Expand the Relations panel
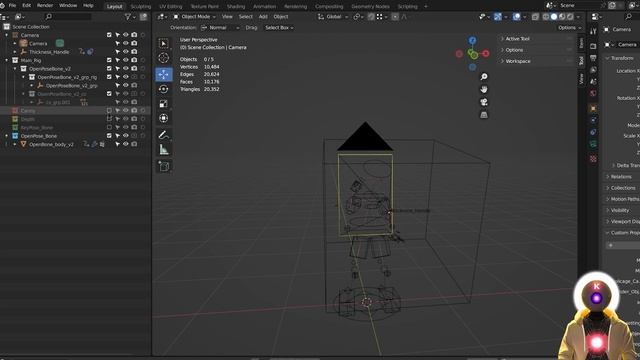The width and height of the screenshot is (640, 360). 620,177
